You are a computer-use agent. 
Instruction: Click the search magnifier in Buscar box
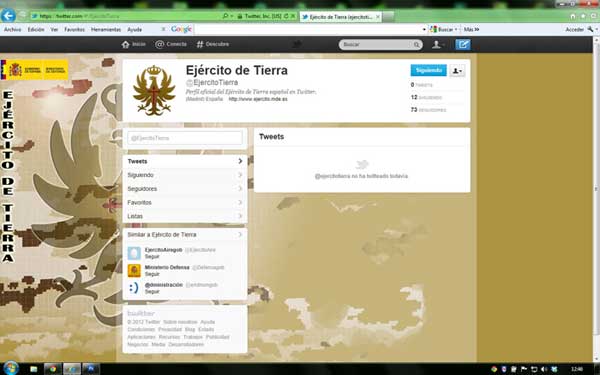[x=416, y=45]
